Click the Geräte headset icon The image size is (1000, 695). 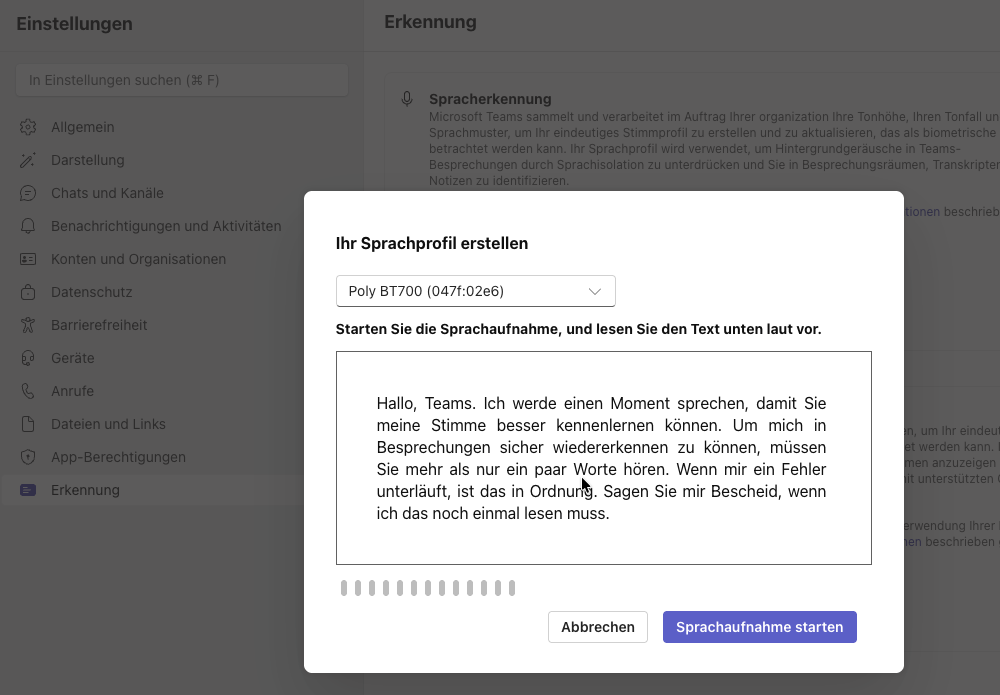tap(27, 358)
